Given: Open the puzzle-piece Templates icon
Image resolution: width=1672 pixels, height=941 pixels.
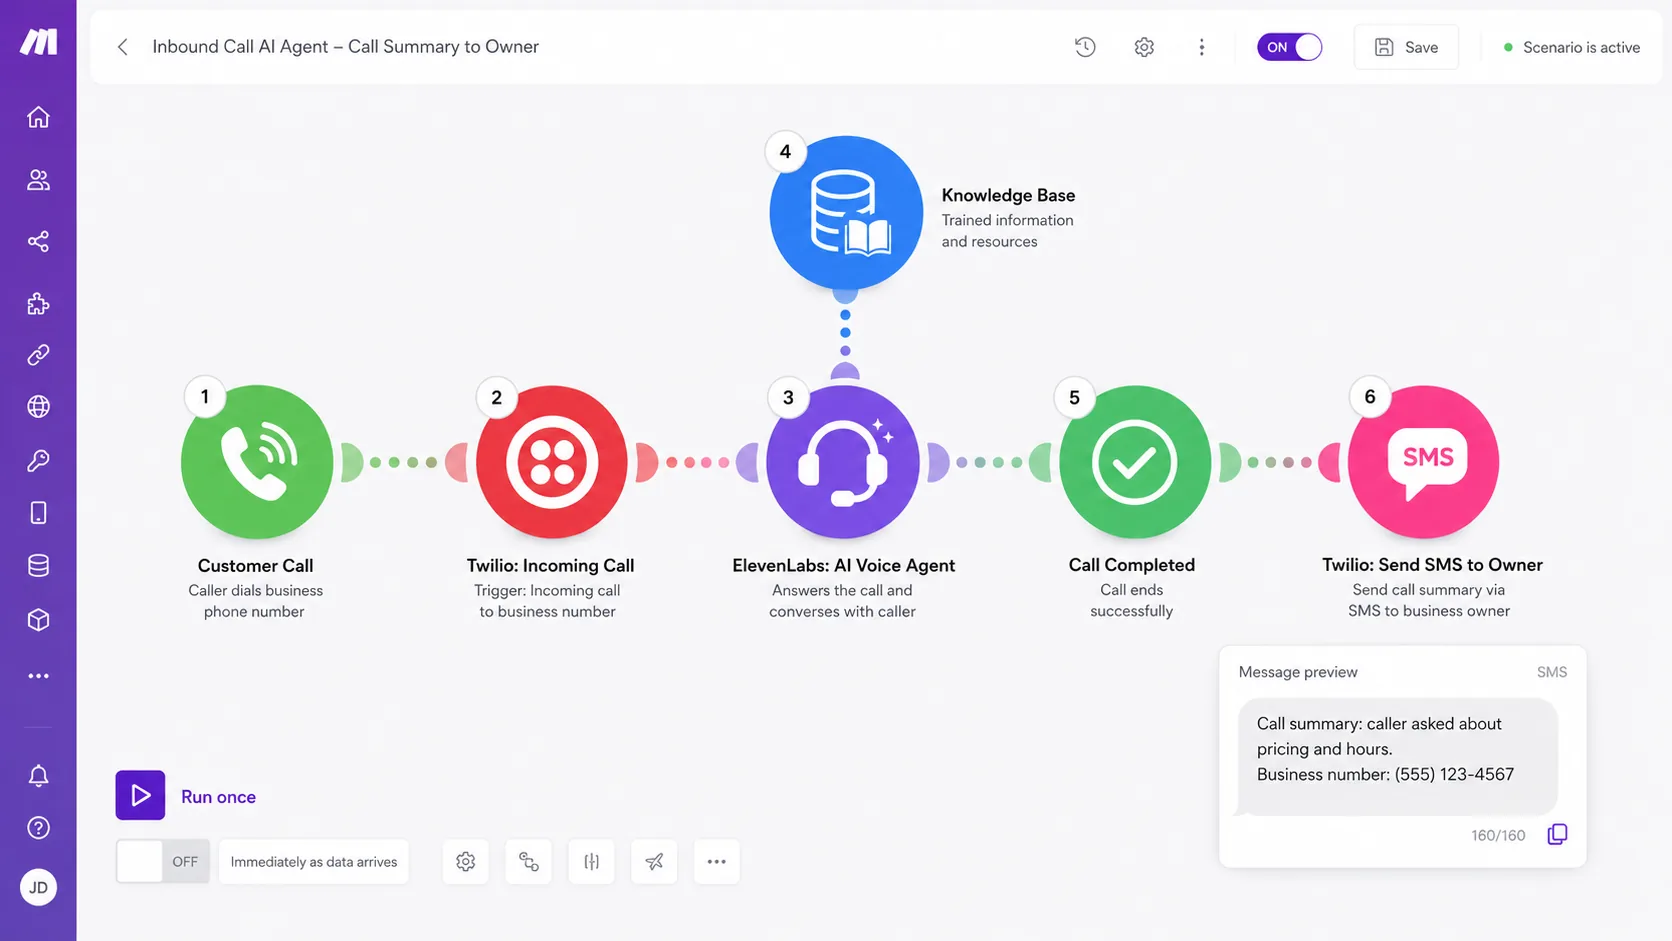Looking at the screenshot, I should 38,304.
